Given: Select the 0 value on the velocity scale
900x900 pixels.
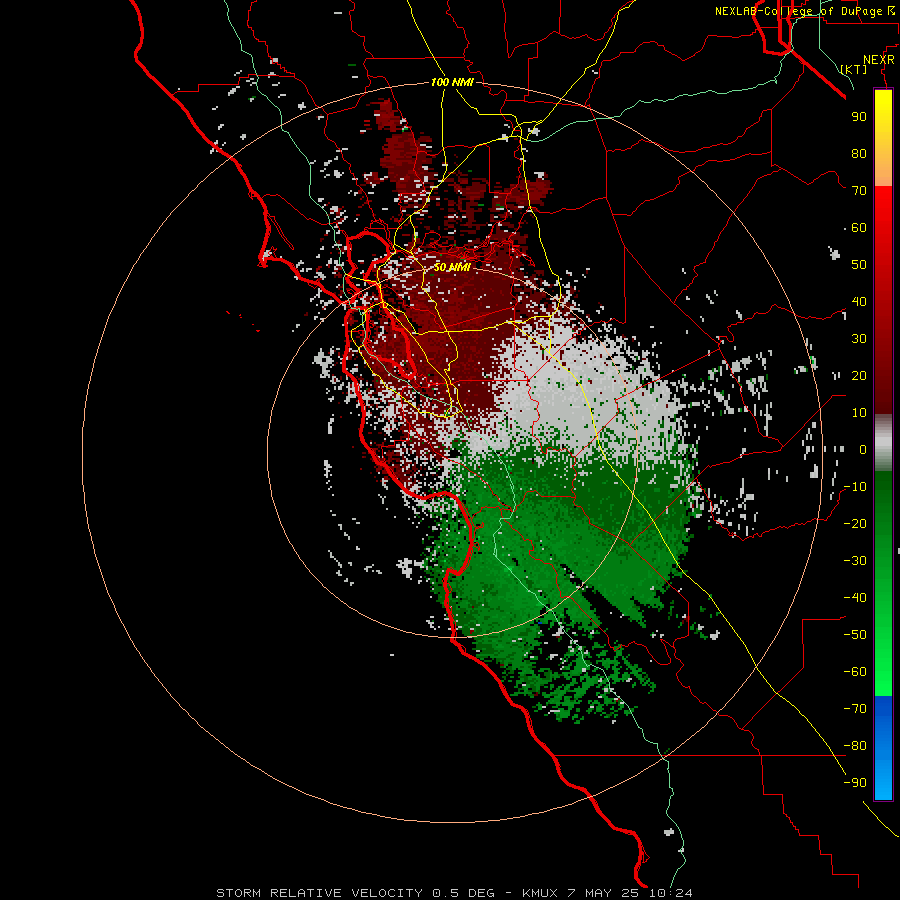Looking at the screenshot, I should point(863,449).
